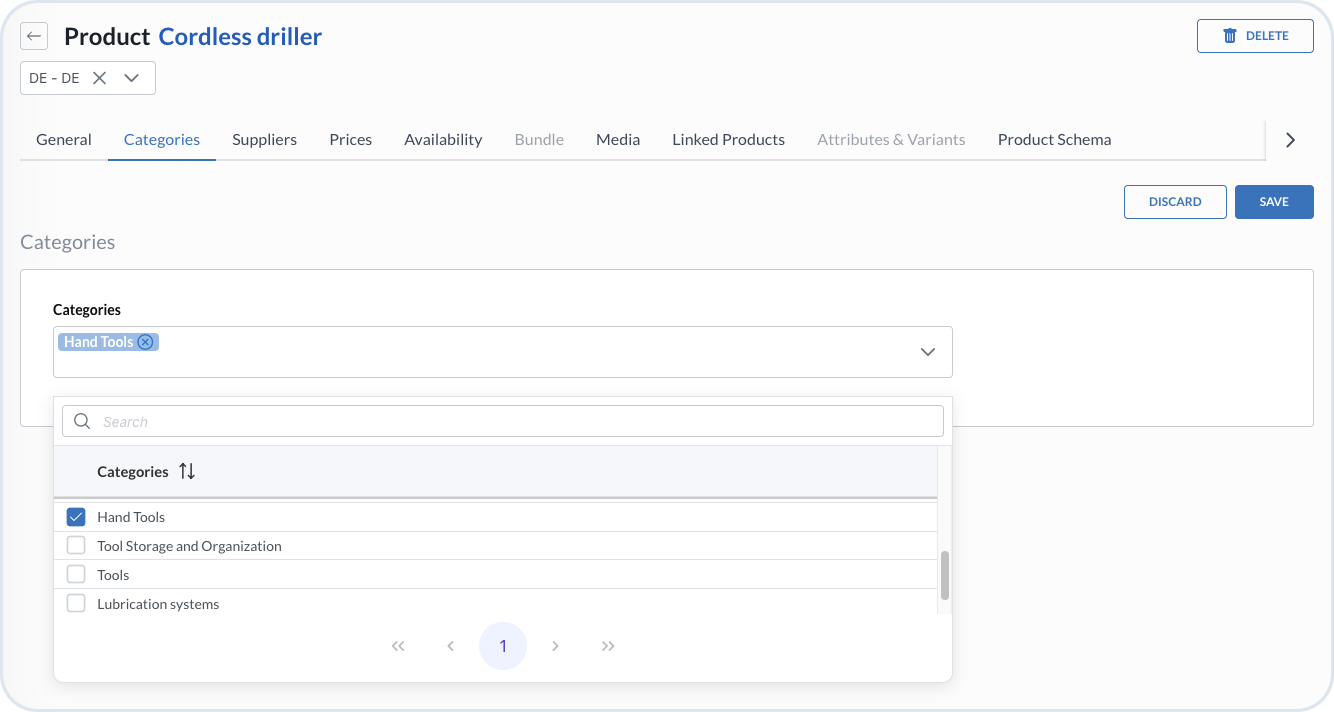Click the Delete product button
The image size is (1334, 712).
tap(1255, 36)
